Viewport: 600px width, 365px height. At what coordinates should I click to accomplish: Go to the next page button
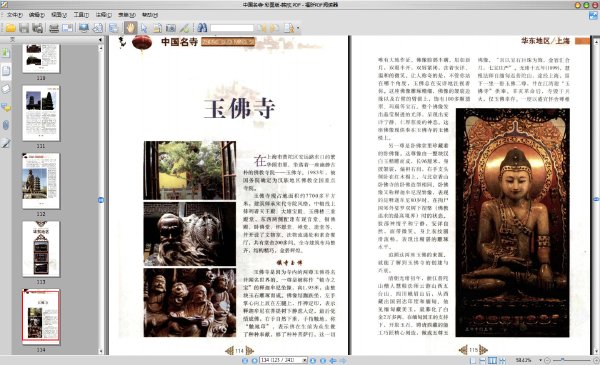[313, 360]
